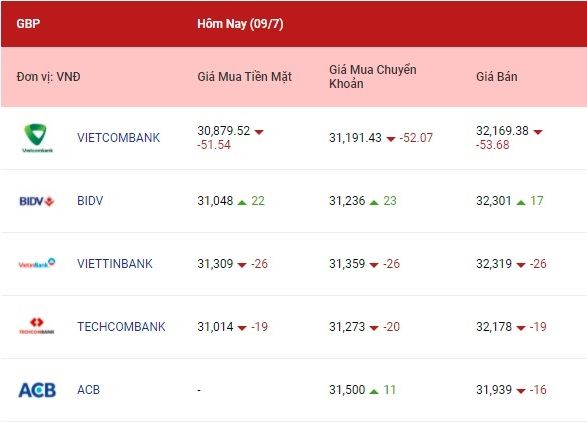Select the Giá Mua Chuyển Khoản column header
587x422 pixels.
(373, 77)
